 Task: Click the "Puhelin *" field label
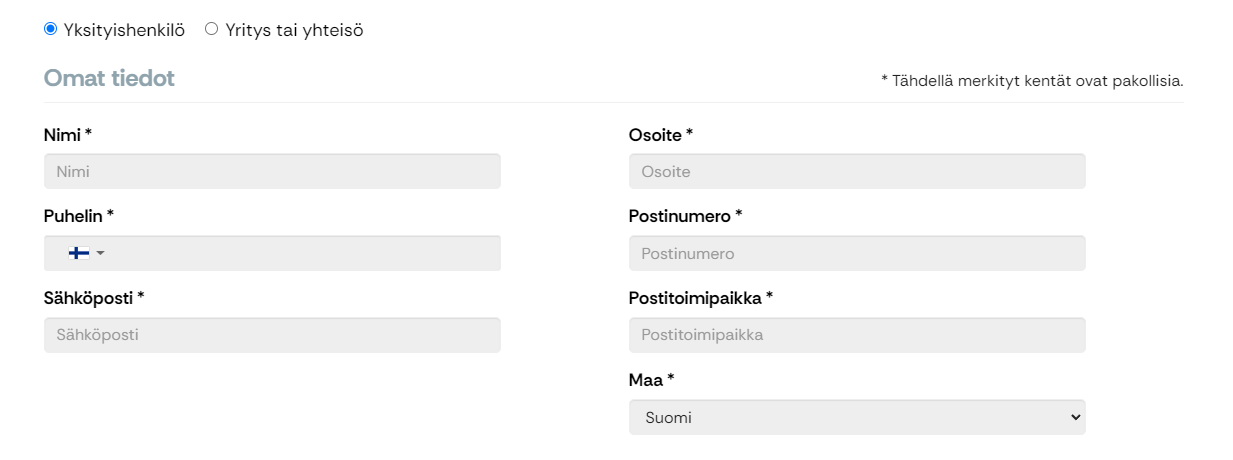click(79, 216)
